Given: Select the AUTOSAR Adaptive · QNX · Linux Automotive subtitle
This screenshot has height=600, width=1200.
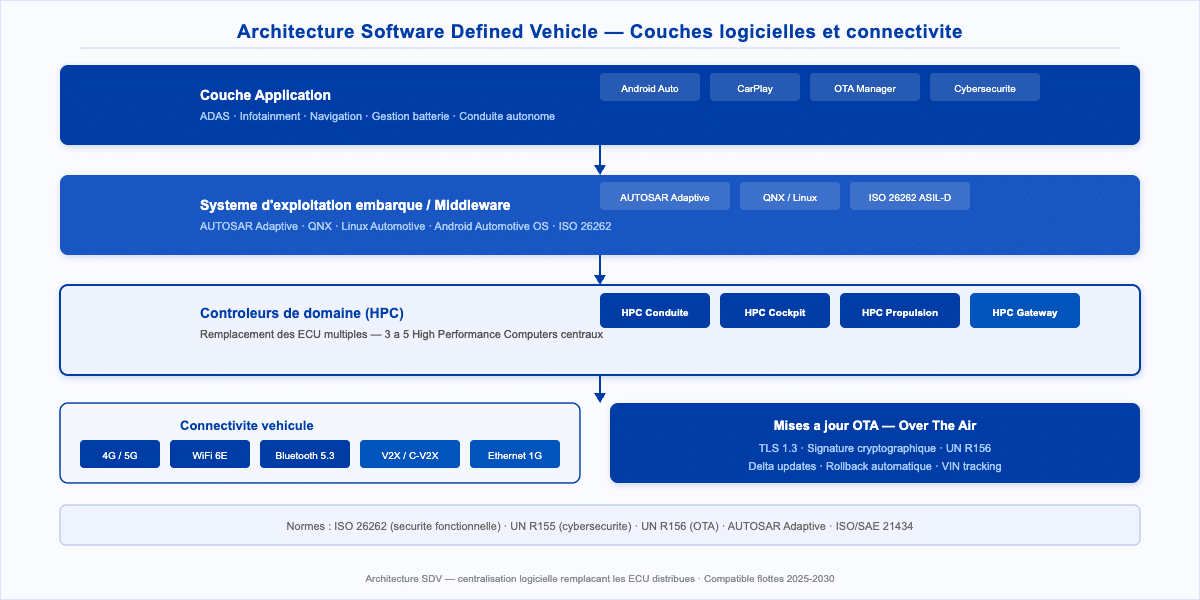Looking at the screenshot, I should point(405,226).
